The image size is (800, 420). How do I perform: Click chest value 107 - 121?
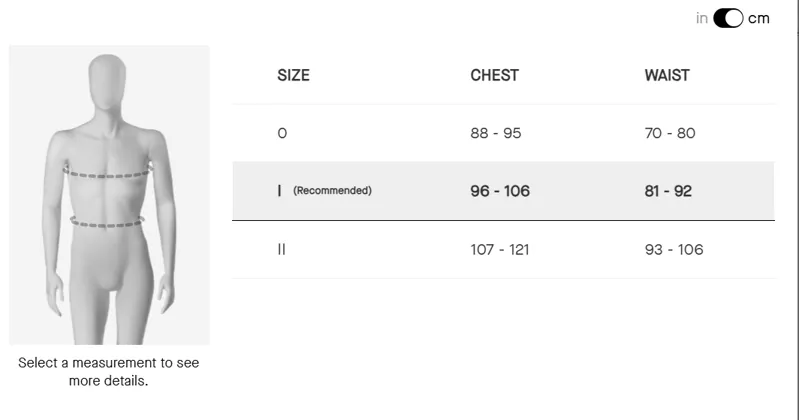pyautogui.click(x=500, y=249)
